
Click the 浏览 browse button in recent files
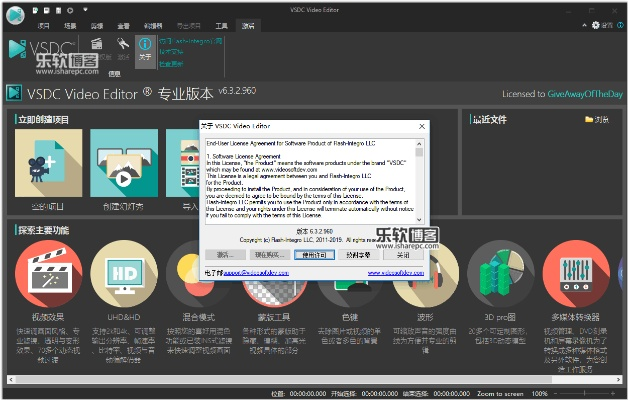[596, 120]
